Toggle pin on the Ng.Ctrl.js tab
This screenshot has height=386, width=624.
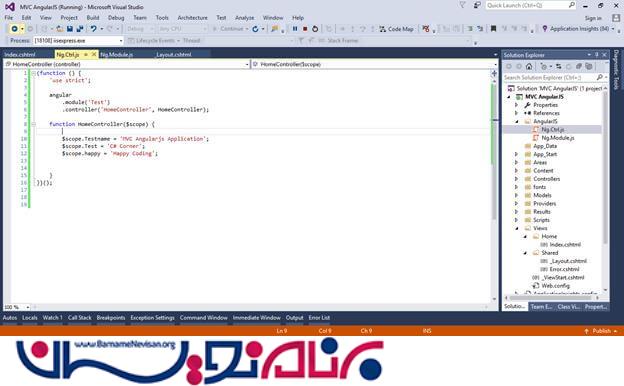coord(86,55)
